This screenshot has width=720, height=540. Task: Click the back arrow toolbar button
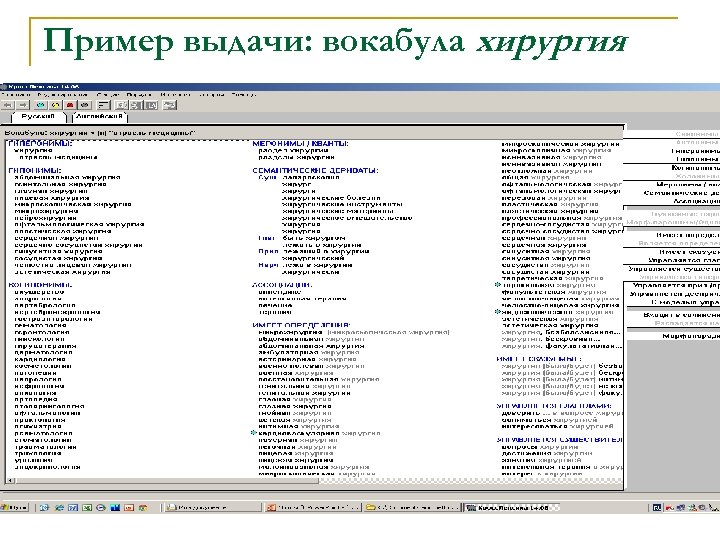click(x=7, y=105)
